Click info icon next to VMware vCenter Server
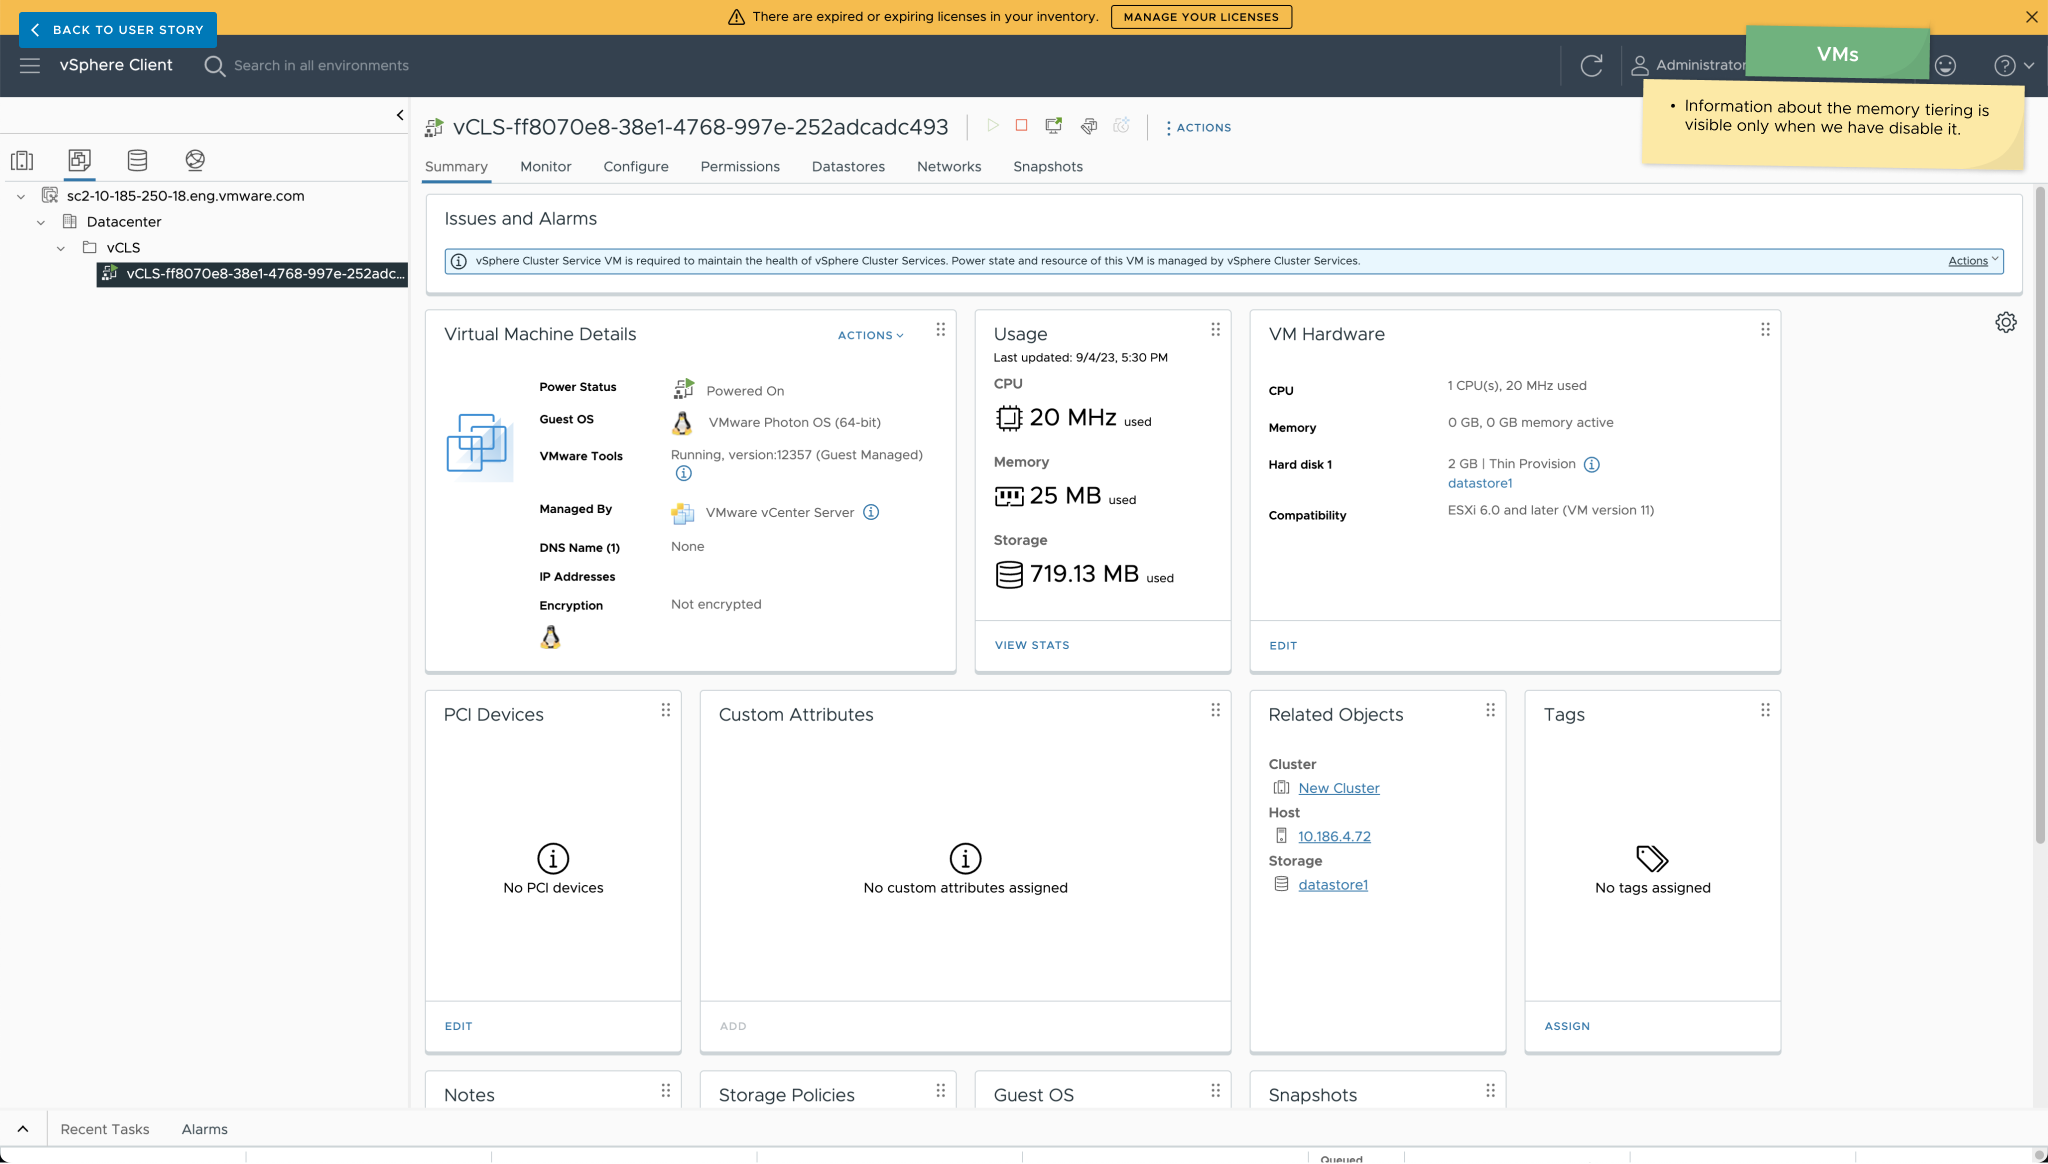 871,513
